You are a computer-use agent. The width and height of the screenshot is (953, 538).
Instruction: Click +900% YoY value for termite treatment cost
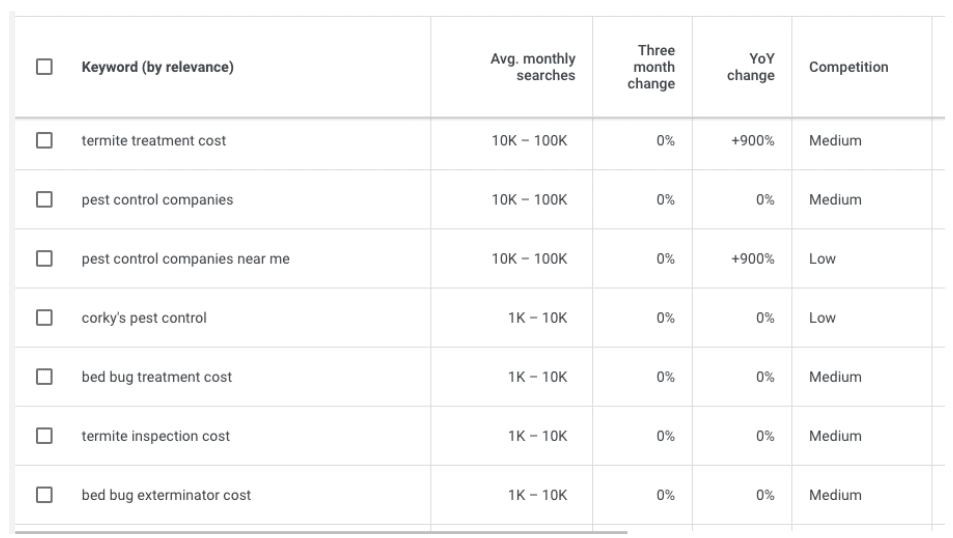coord(753,141)
